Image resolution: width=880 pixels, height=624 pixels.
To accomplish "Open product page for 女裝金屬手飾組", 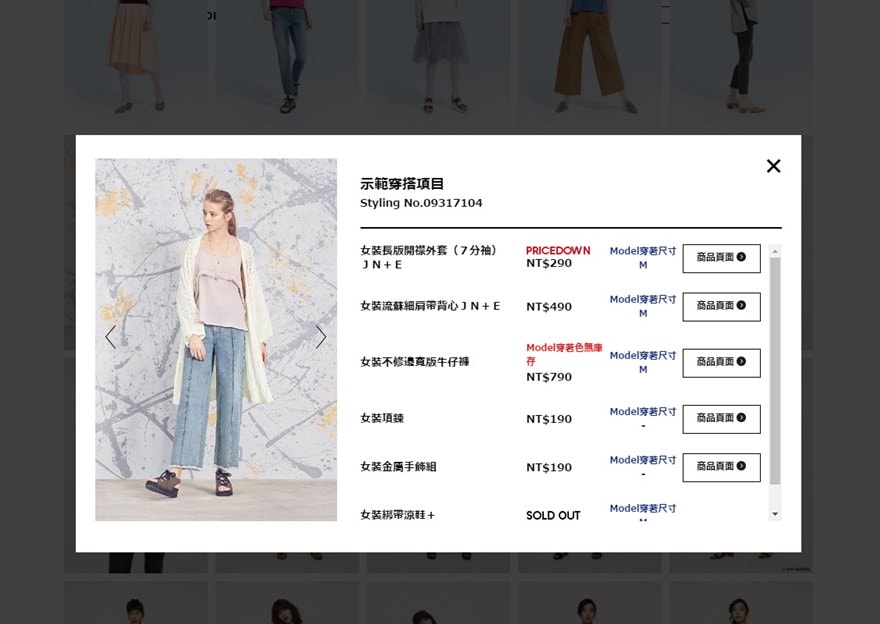I will 721,467.
